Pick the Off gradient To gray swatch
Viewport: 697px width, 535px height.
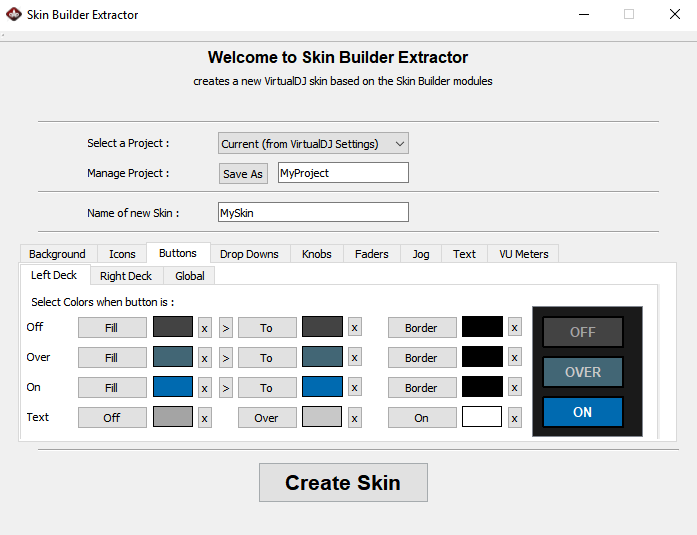pyautogui.click(x=322, y=327)
